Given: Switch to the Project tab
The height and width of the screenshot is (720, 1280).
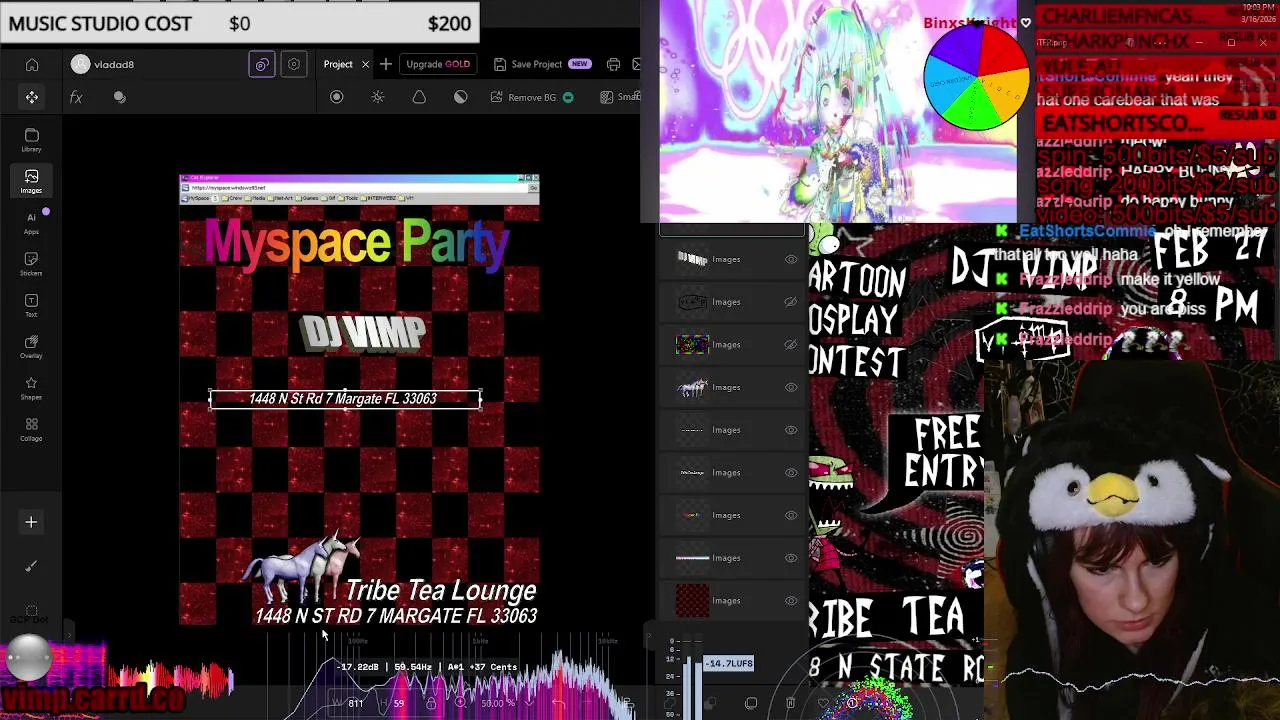Looking at the screenshot, I should coord(338,64).
